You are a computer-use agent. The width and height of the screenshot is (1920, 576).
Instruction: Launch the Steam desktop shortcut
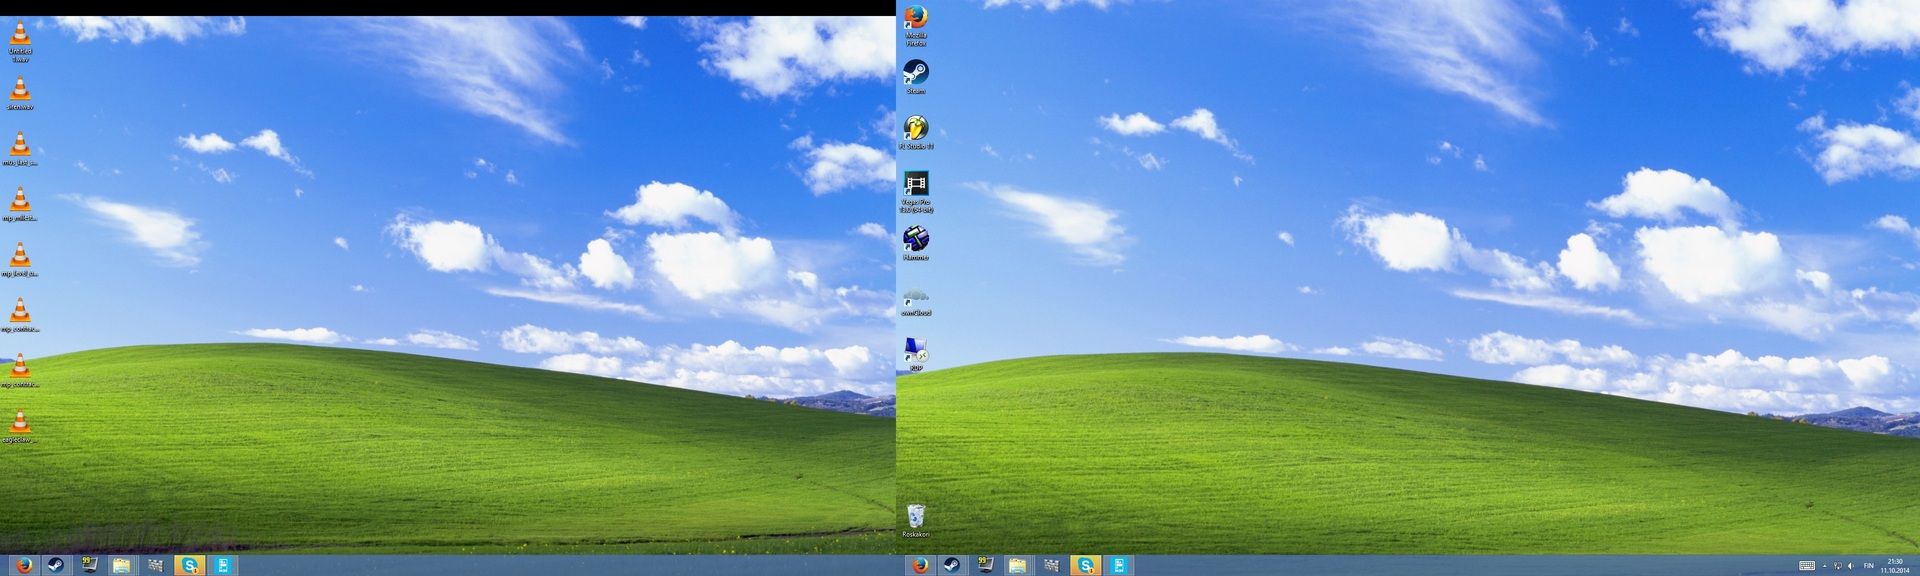915,74
